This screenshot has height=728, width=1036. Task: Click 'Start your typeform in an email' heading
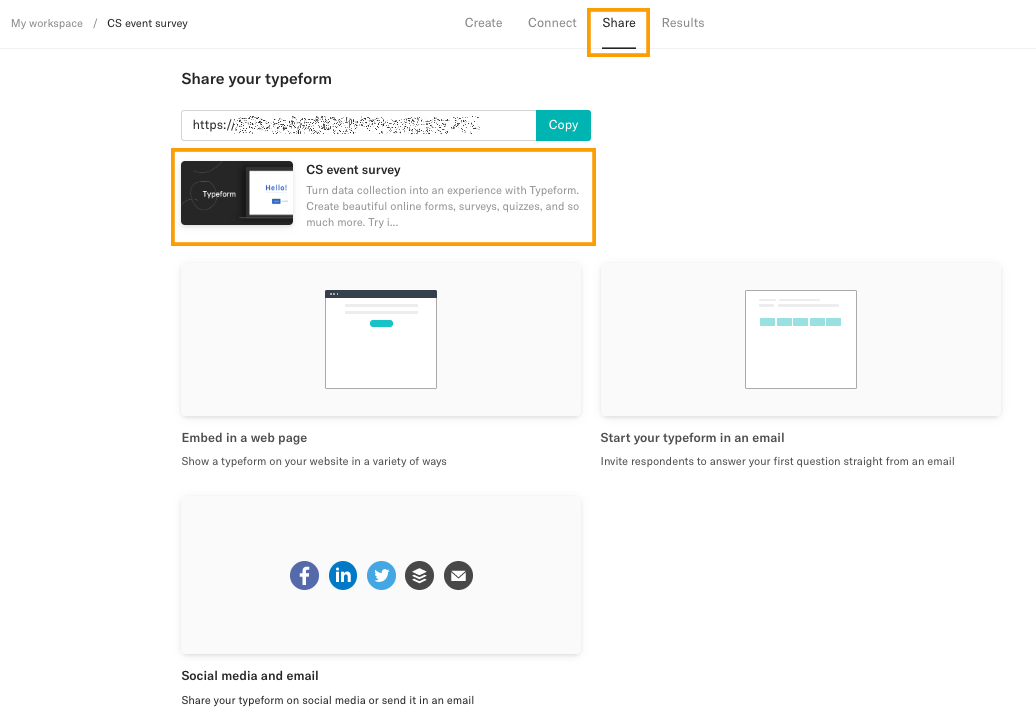(x=692, y=438)
